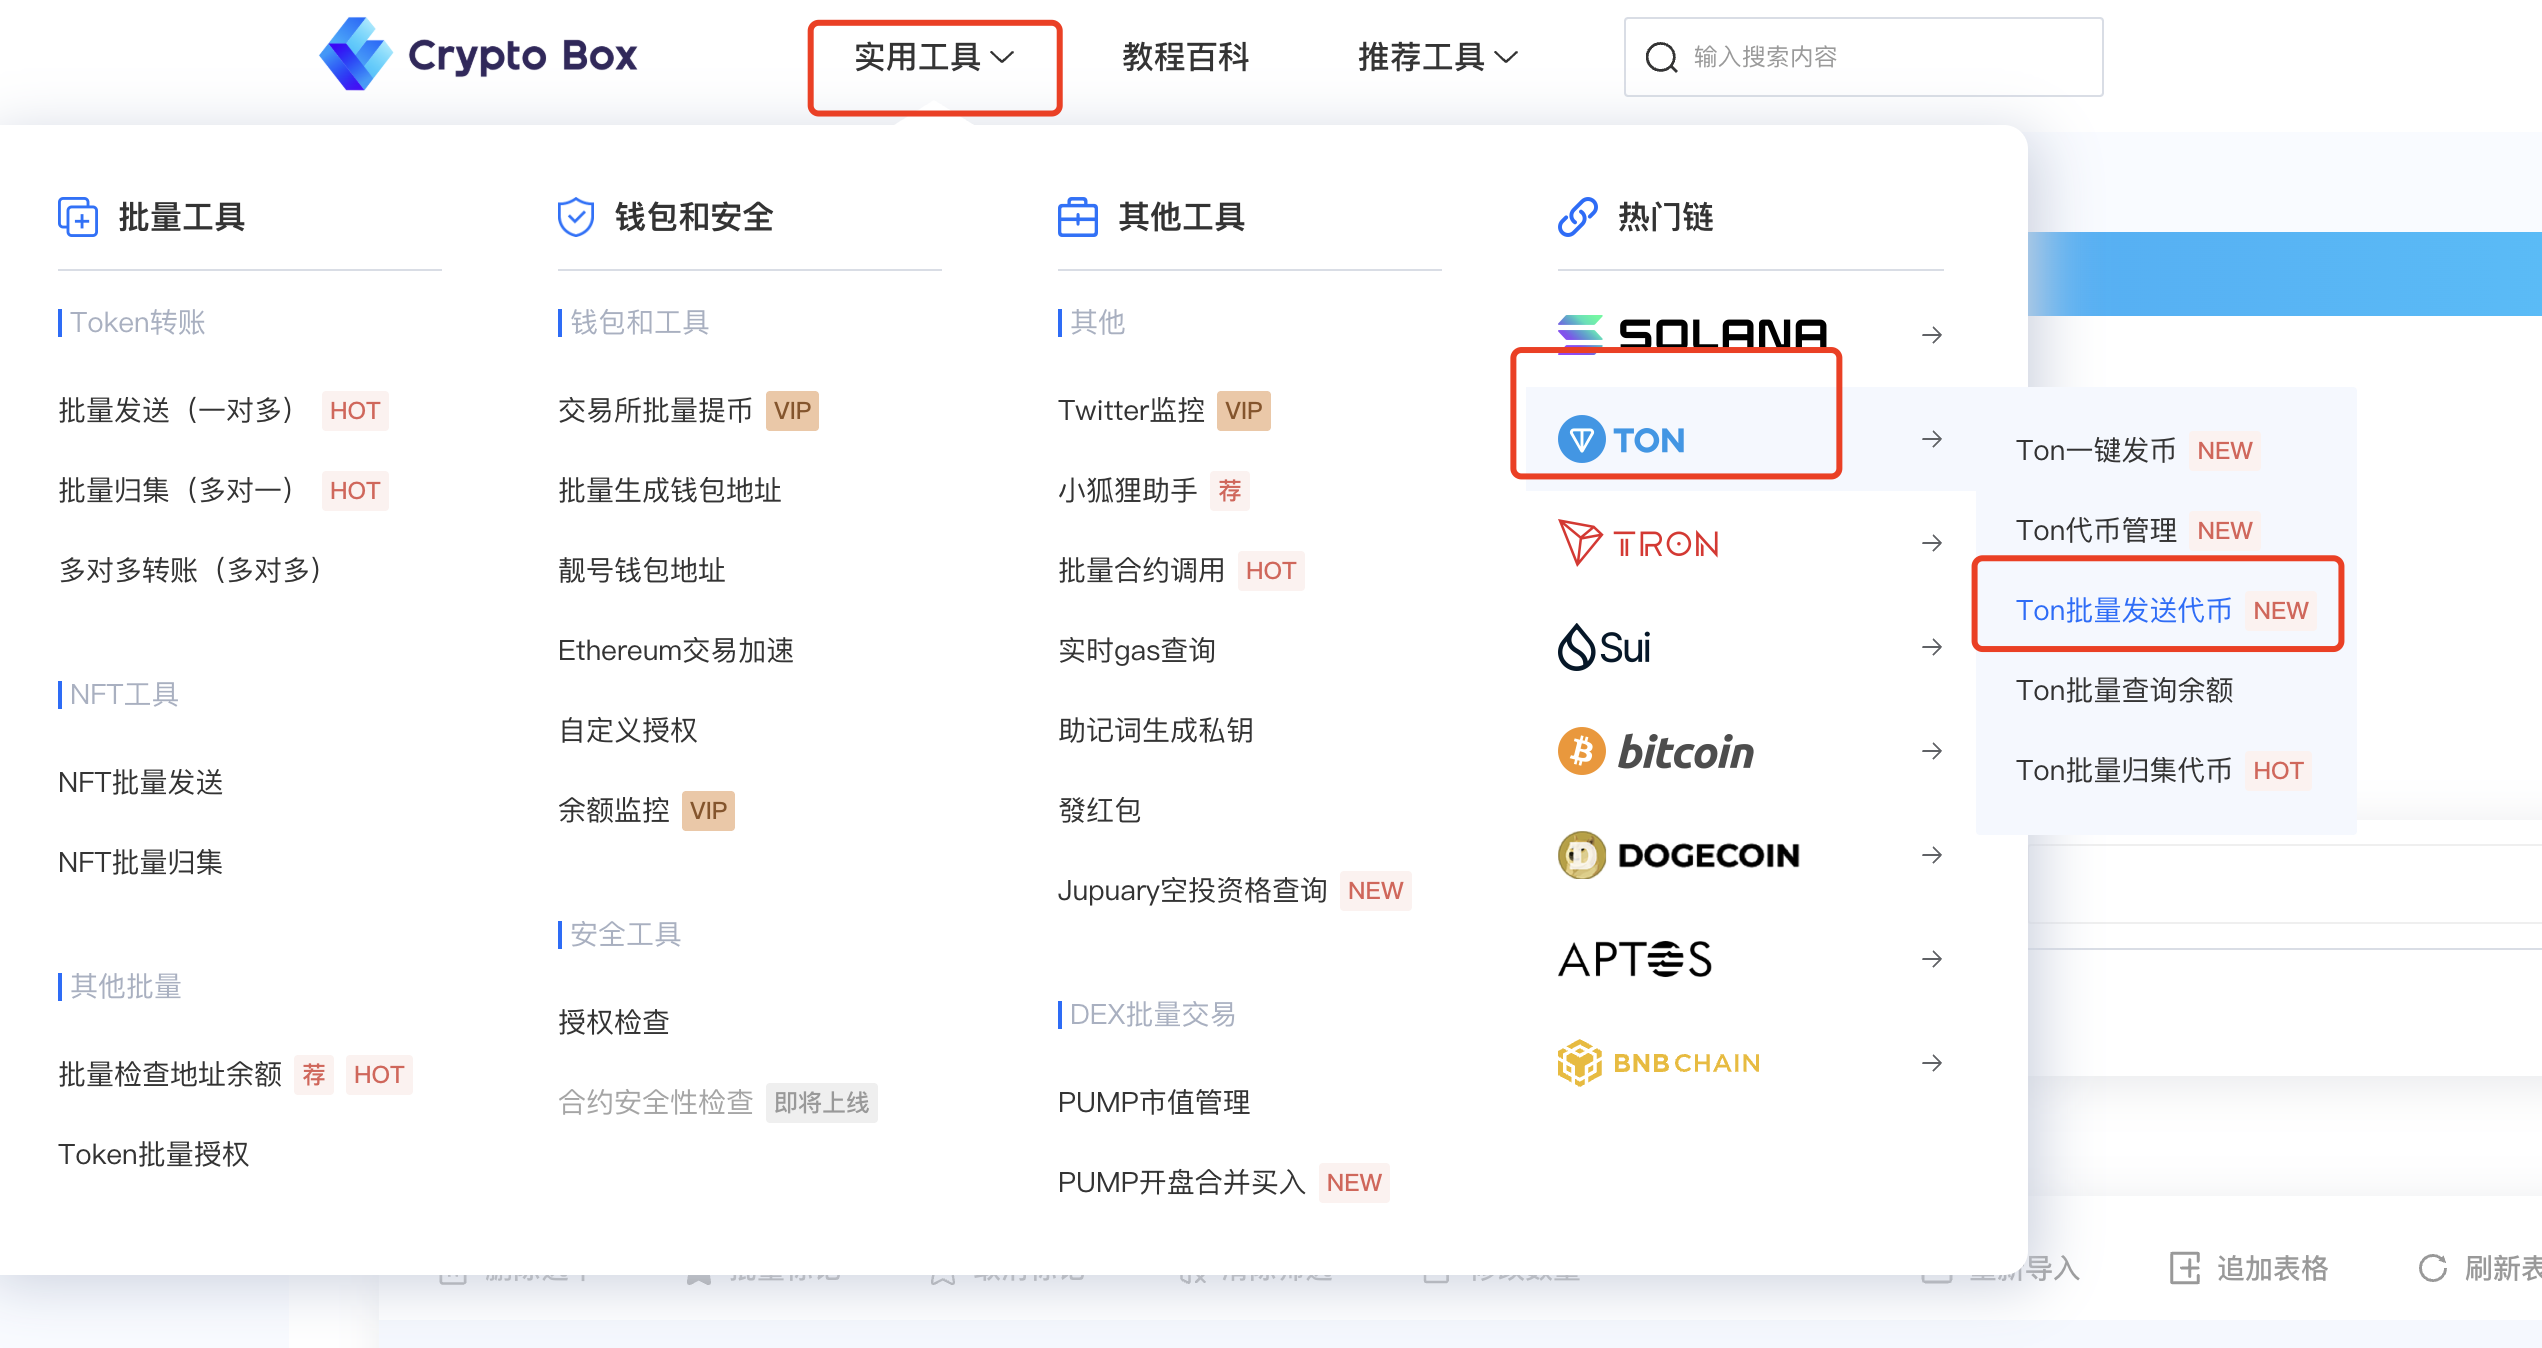This screenshot has height=1348, width=2542.
Task: Select the Sui chain logo
Action: click(1604, 647)
